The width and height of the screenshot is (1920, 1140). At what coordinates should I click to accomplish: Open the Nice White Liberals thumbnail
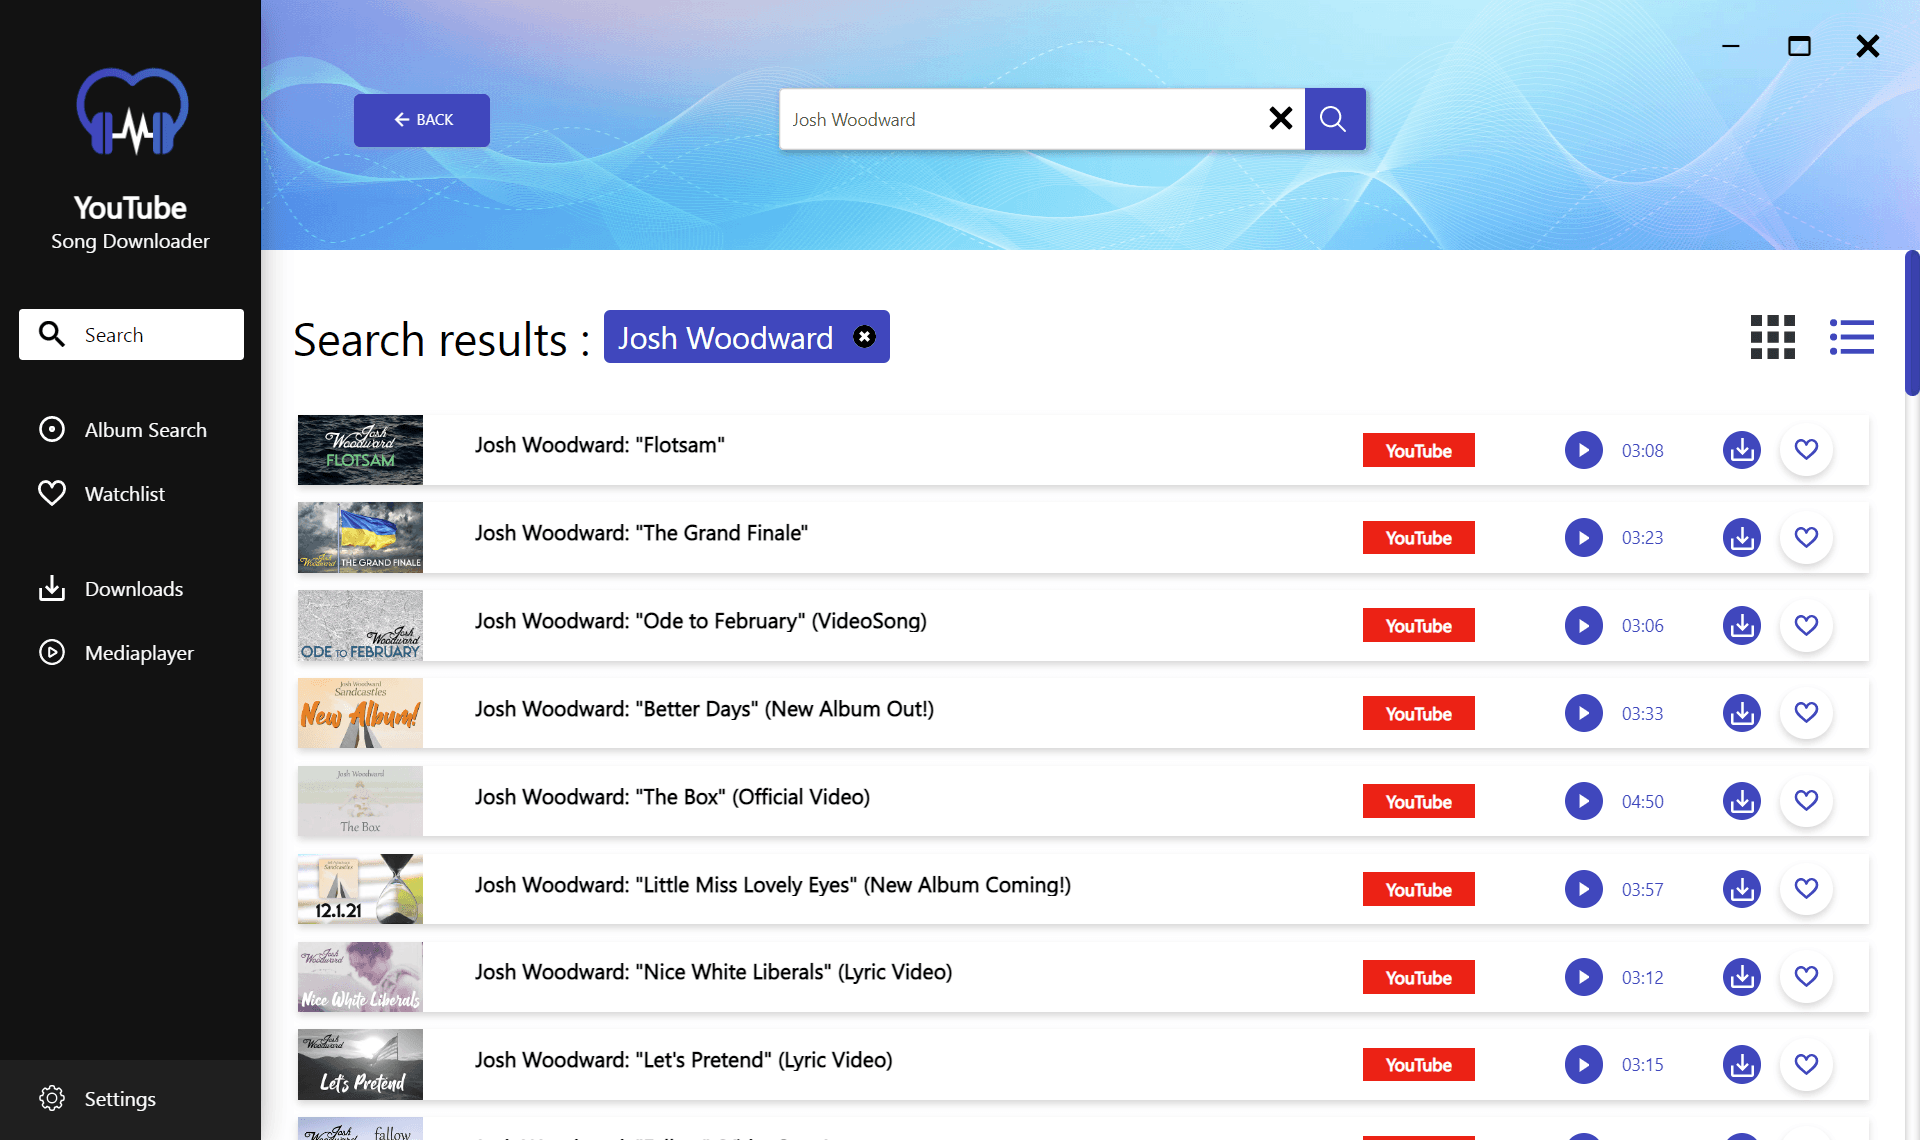click(x=360, y=977)
